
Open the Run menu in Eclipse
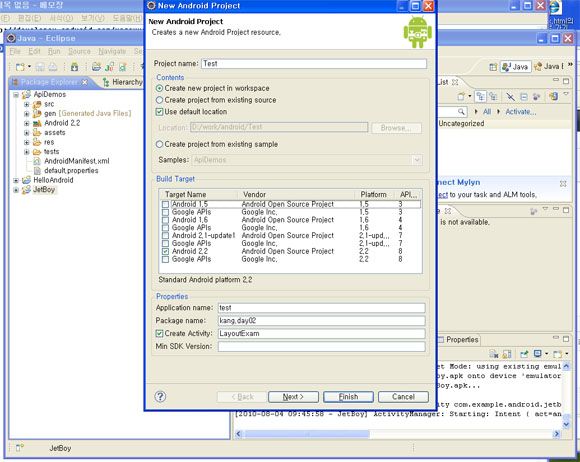coord(54,51)
